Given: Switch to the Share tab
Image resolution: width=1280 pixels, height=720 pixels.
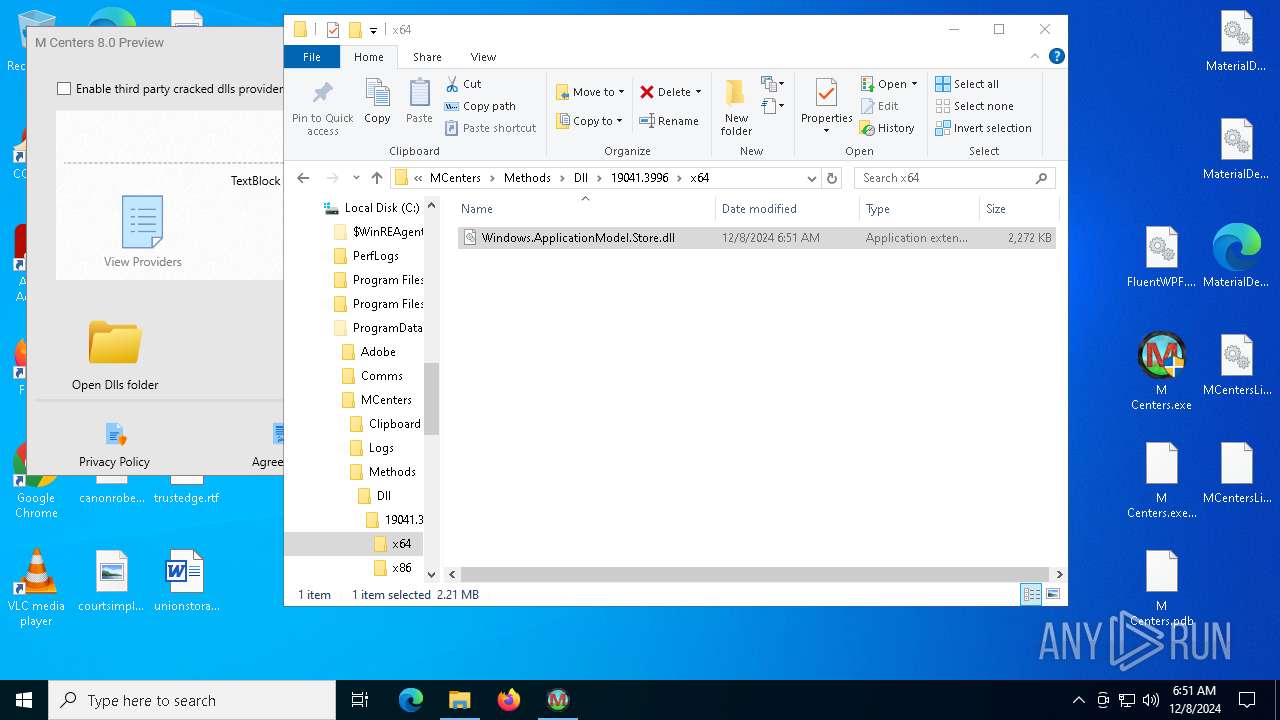Looking at the screenshot, I should pos(427,57).
